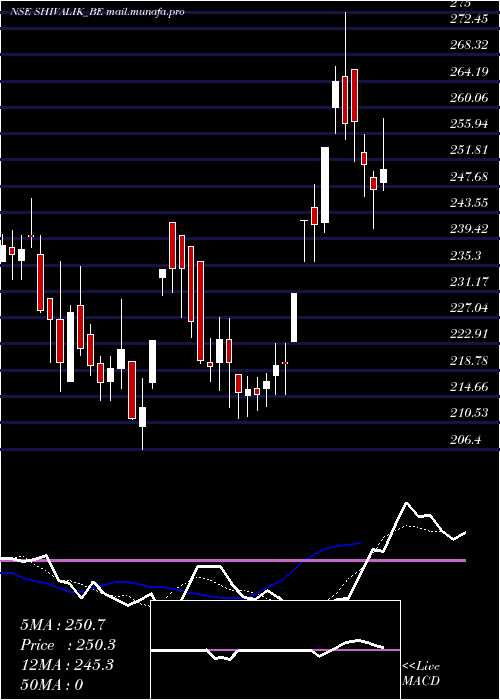The width and height of the screenshot is (500, 700).
Task: Select the Price : 250.3 readout
Action: tap(68, 645)
